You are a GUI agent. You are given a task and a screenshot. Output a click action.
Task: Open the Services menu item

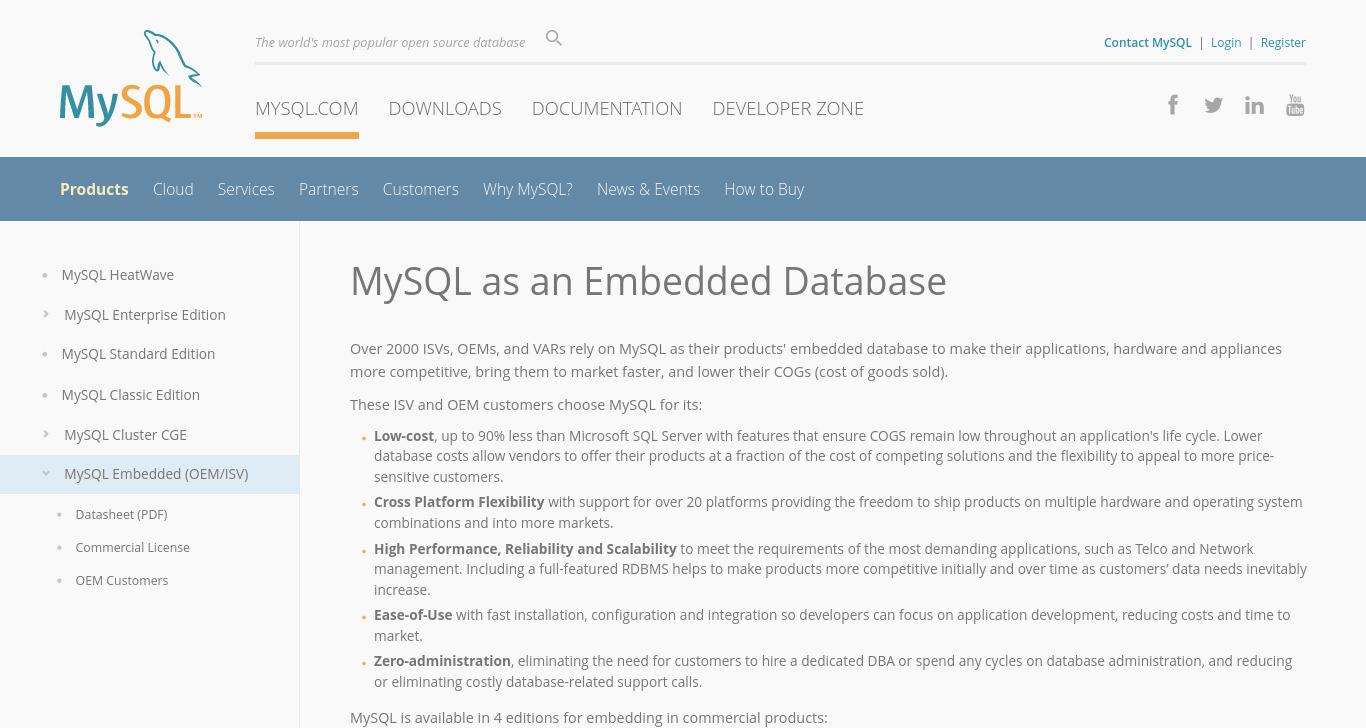point(246,189)
